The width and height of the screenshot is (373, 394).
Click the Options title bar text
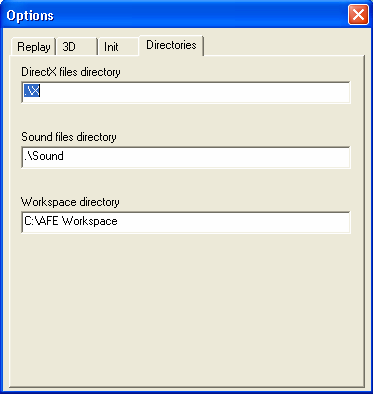pyautogui.click(x=30, y=16)
